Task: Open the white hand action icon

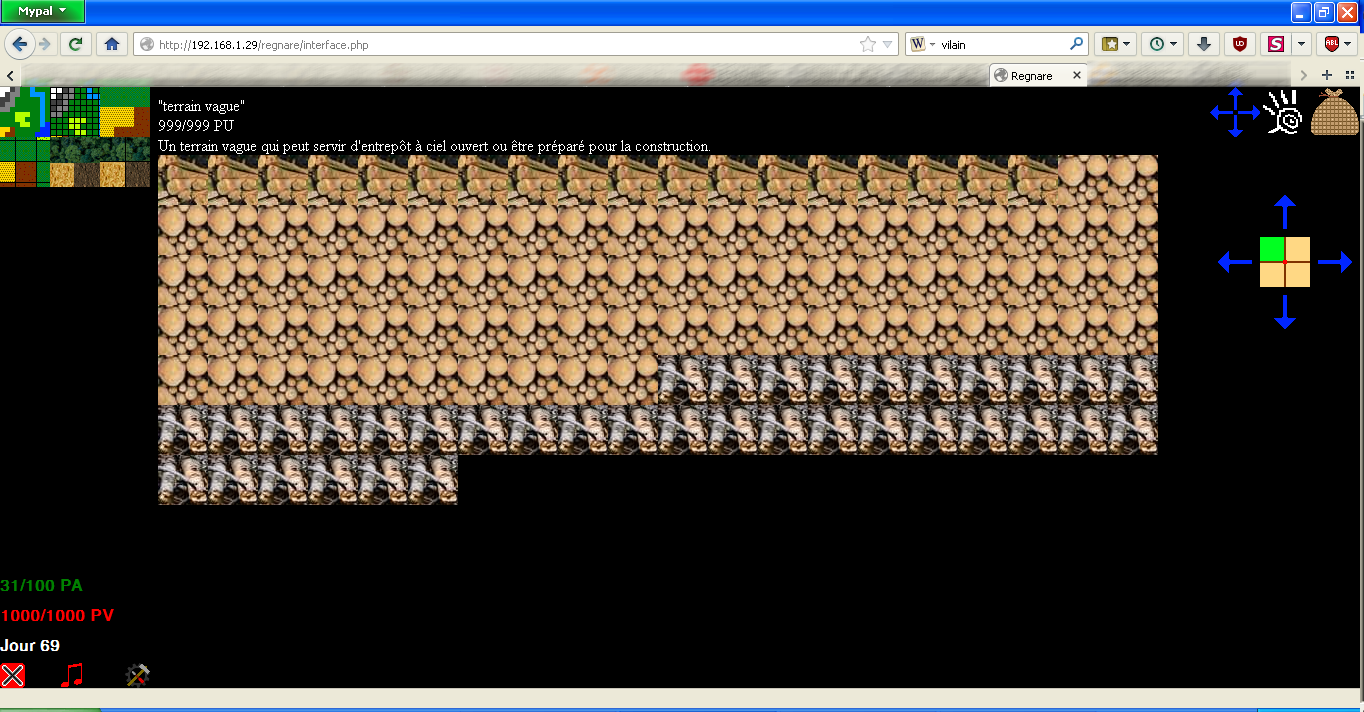Action: coord(1281,112)
